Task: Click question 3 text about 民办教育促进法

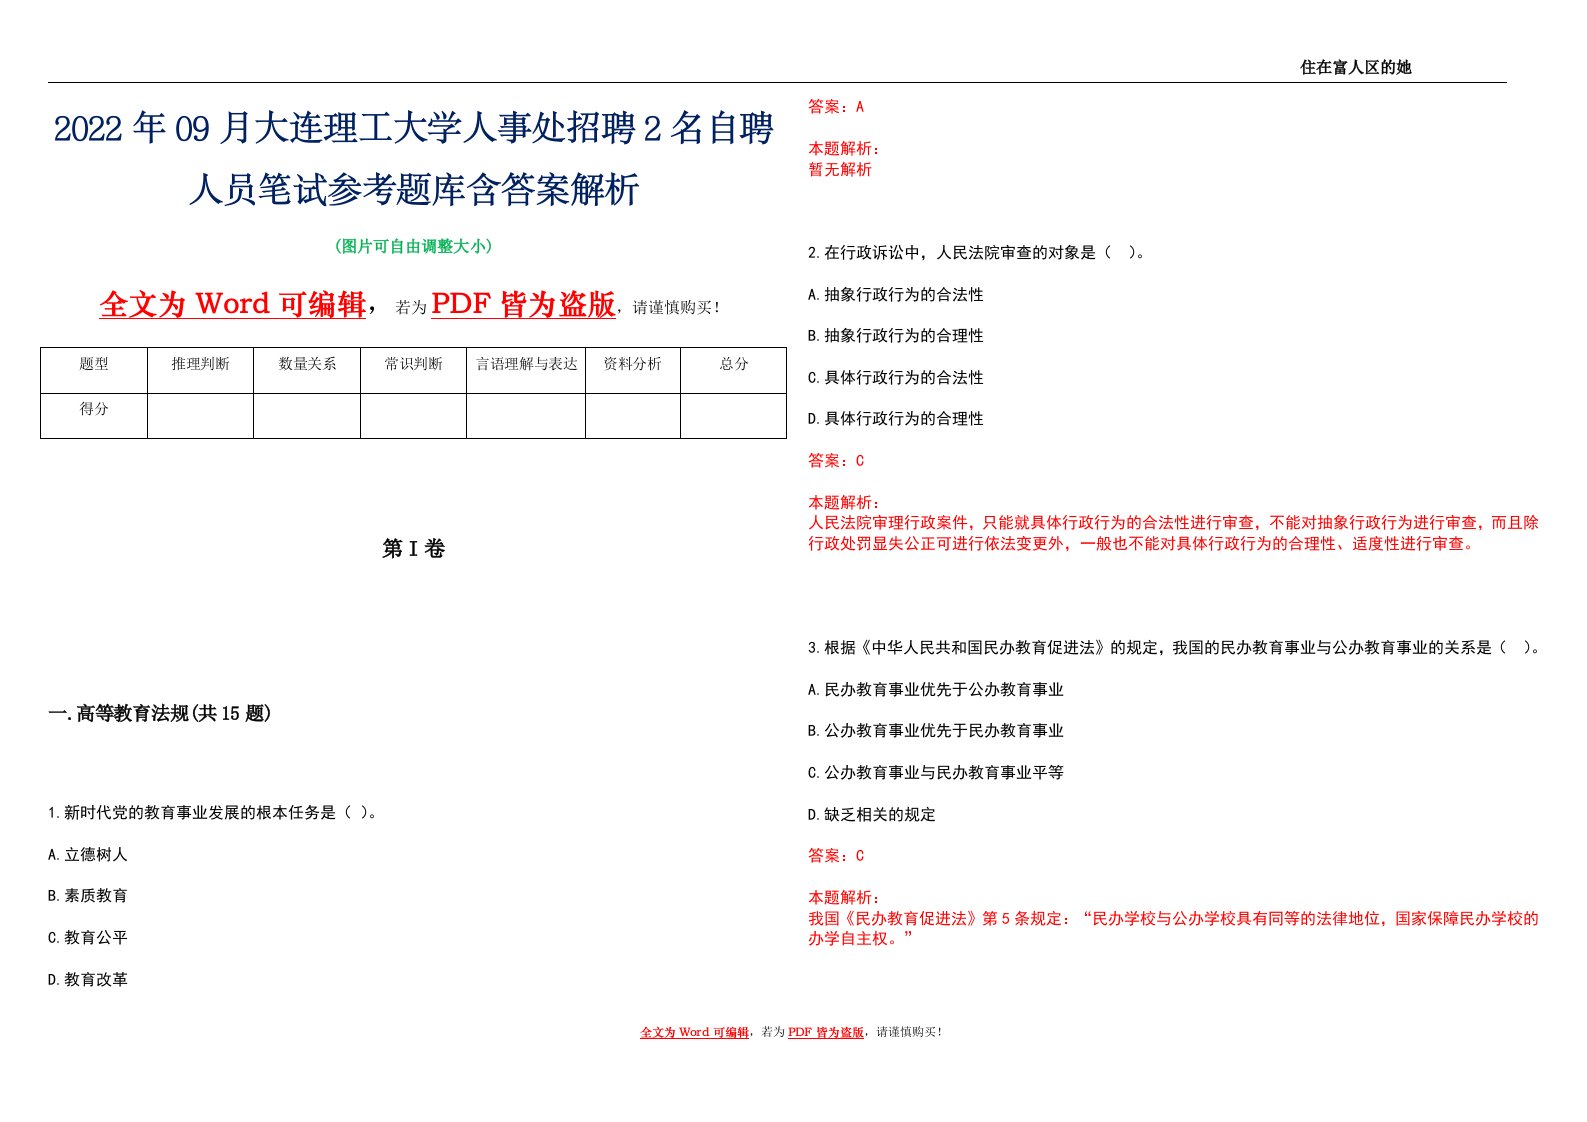Action: [1176, 648]
